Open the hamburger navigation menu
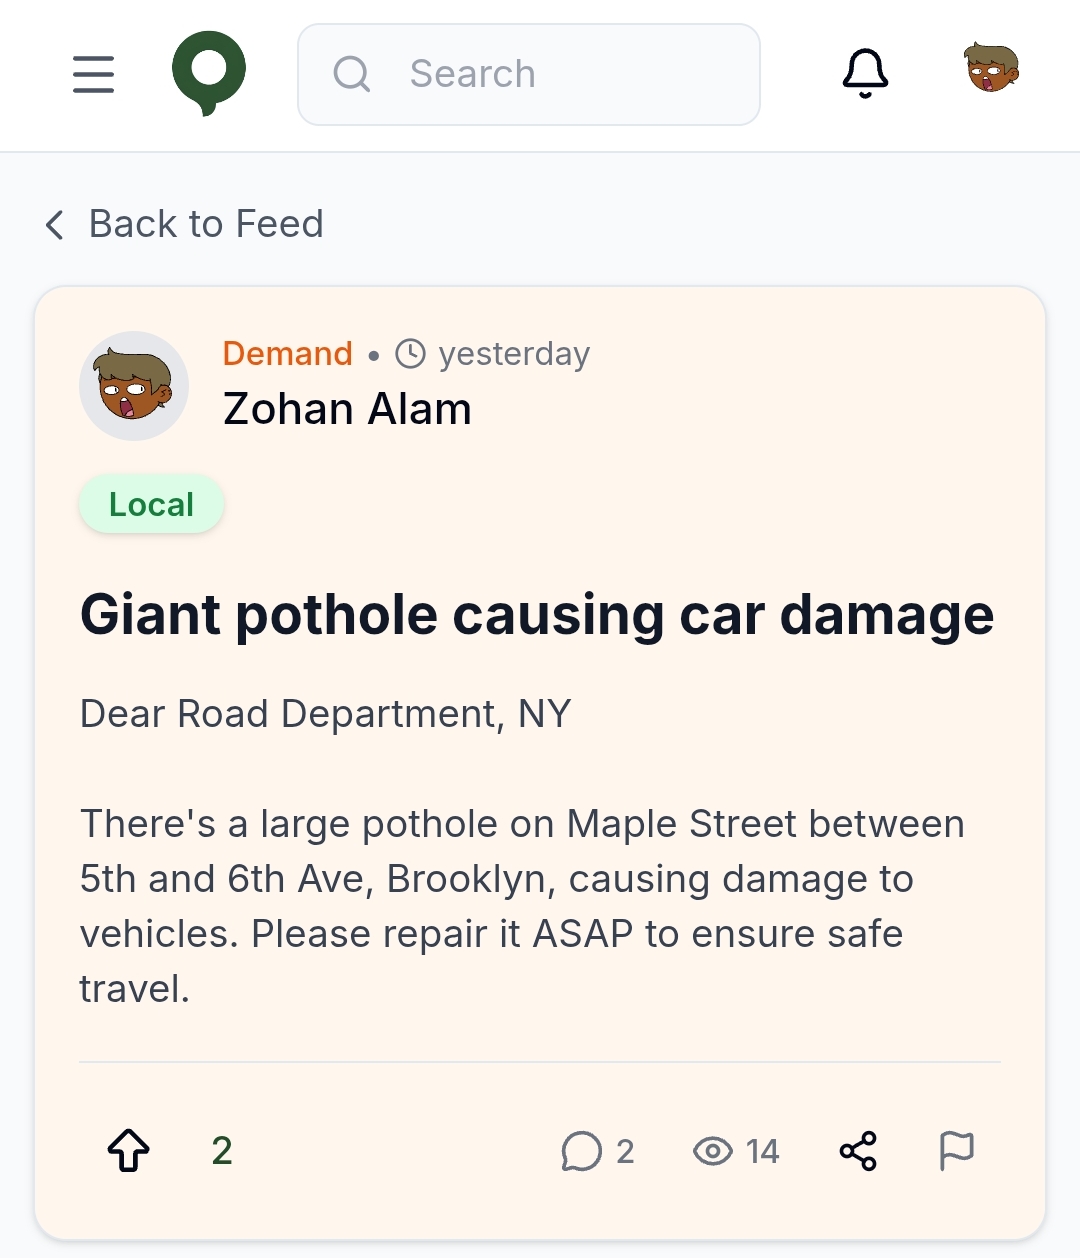Viewport: 1080px width, 1258px height. [x=93, y=74]
